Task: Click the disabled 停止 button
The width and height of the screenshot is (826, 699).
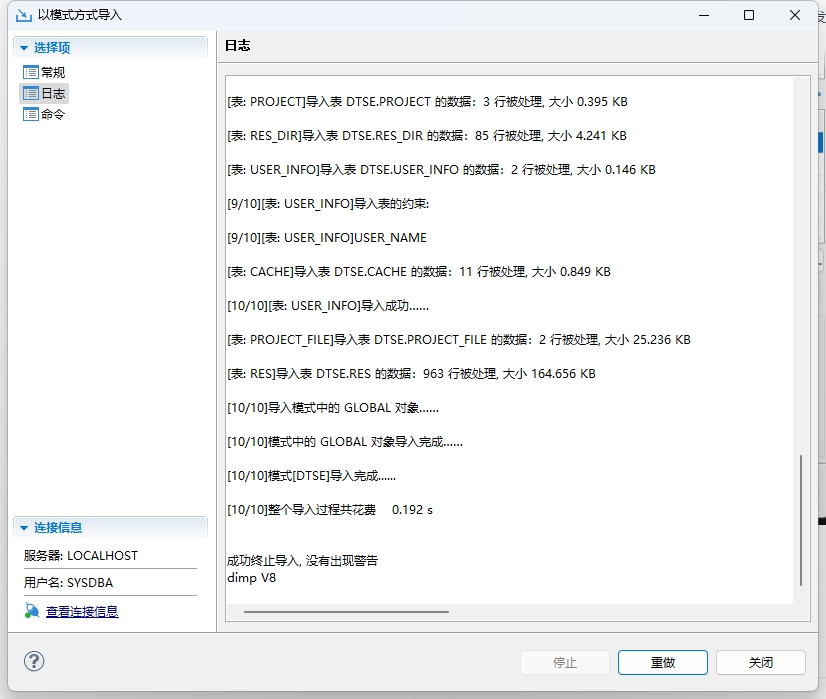Action: click(x=565, y=662)
